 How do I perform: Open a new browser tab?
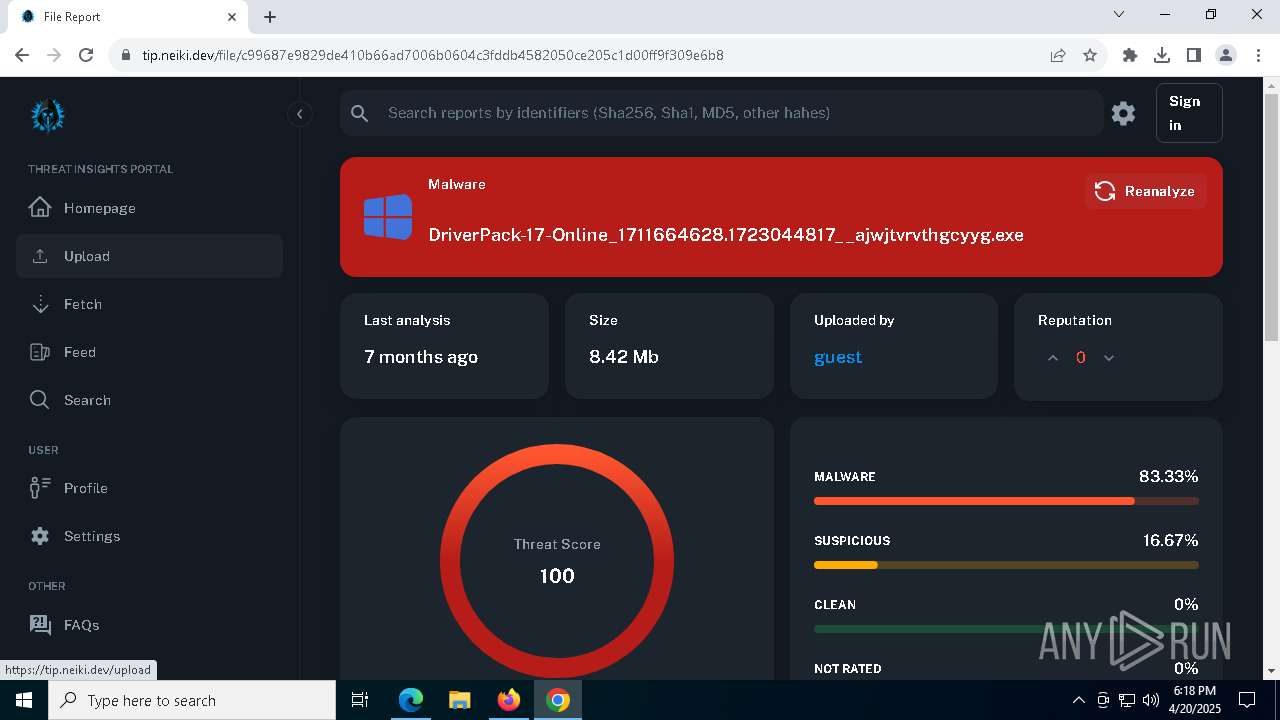[270, 17]
